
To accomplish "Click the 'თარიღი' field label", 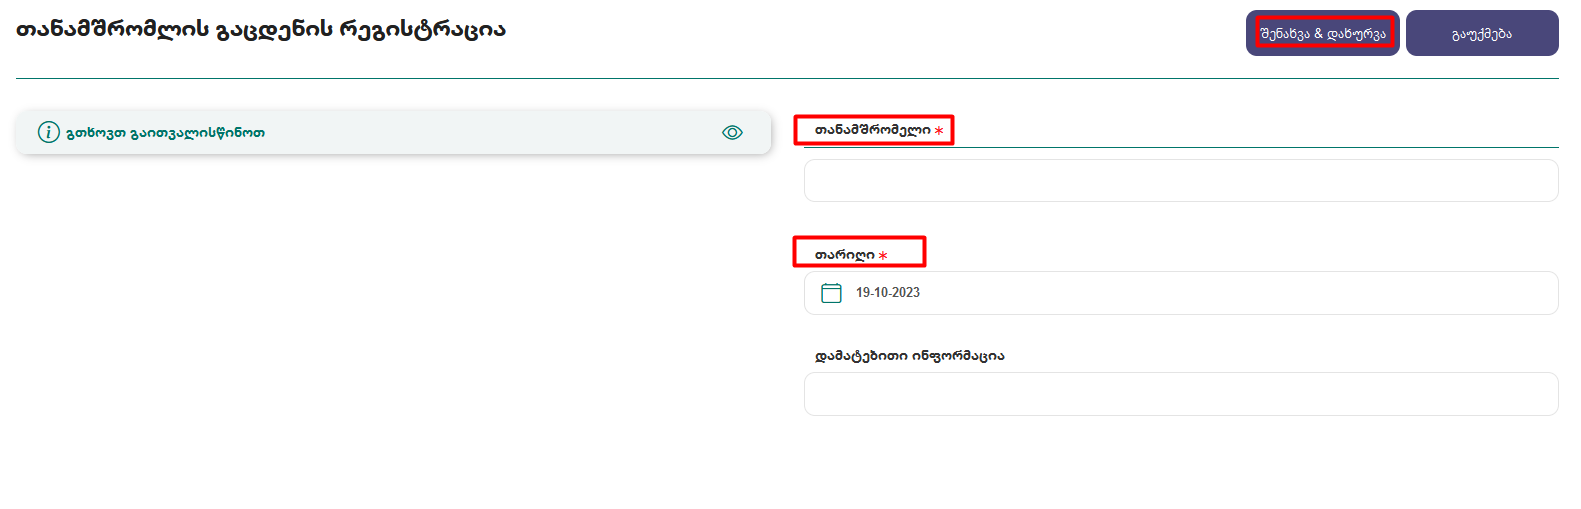I will tap(845, 255).
